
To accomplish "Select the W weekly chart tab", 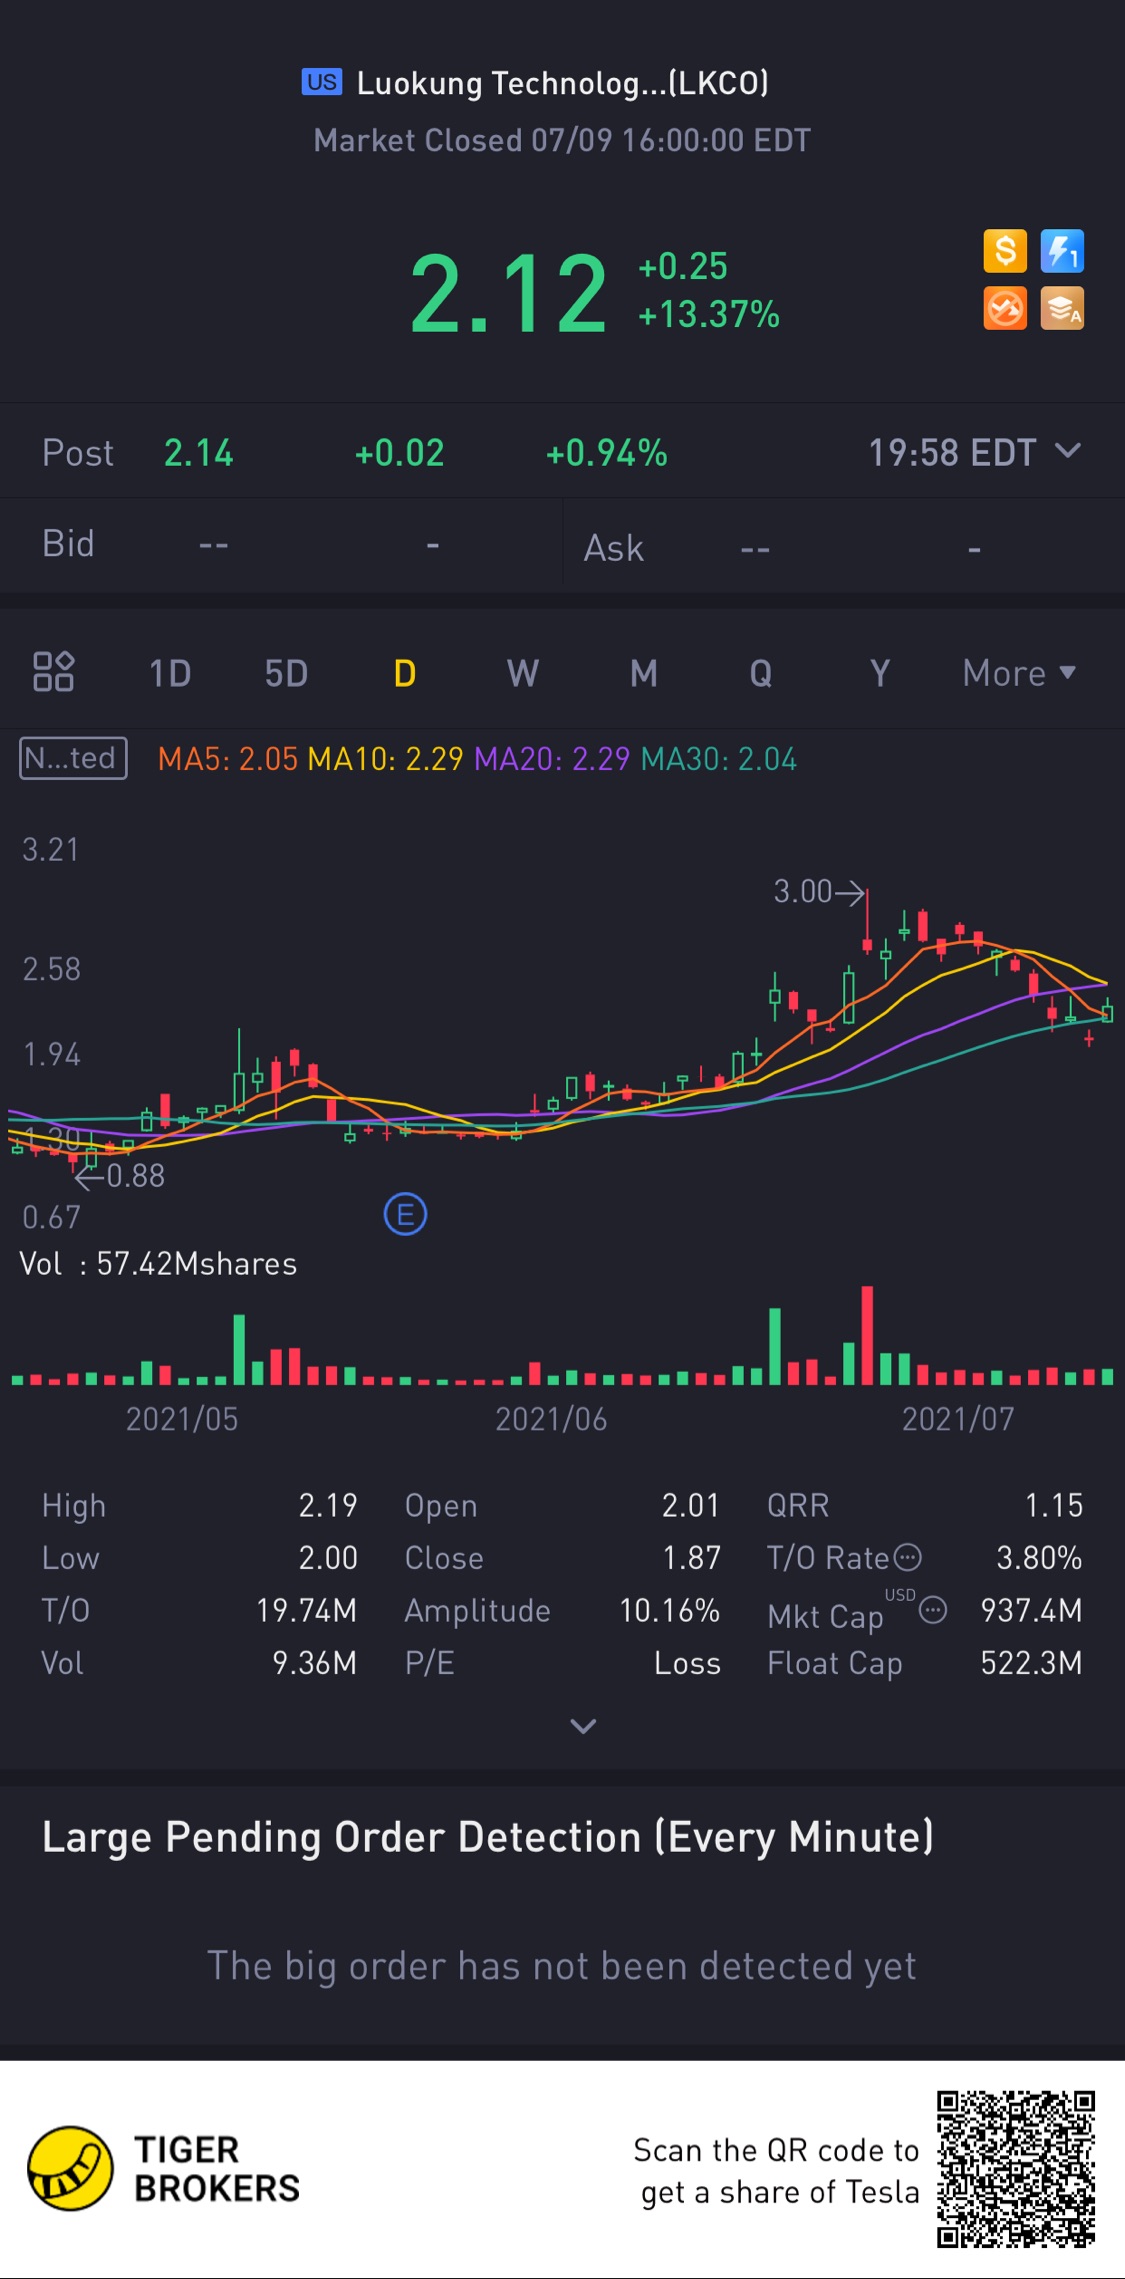I will point(523,673).
